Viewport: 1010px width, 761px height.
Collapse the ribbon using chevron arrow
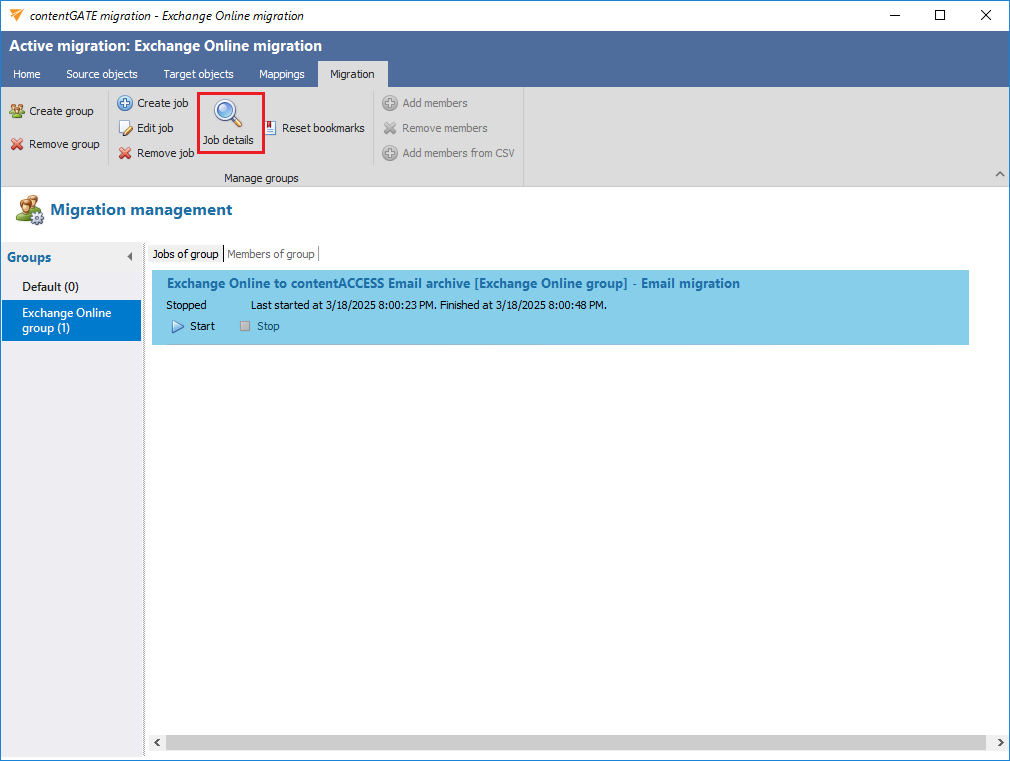[x=999, y=175]
